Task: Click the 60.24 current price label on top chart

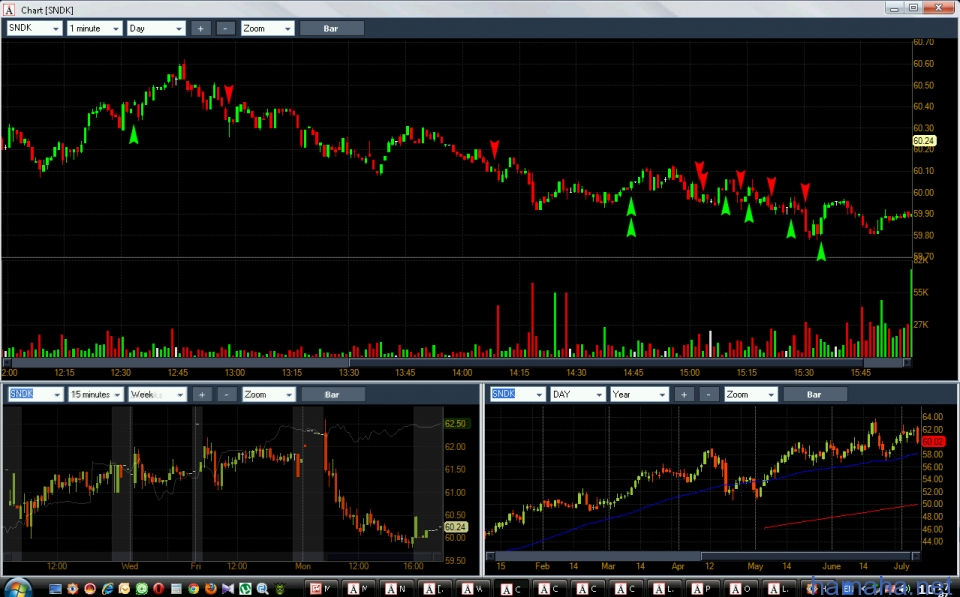Action: [x=924, y=141]
